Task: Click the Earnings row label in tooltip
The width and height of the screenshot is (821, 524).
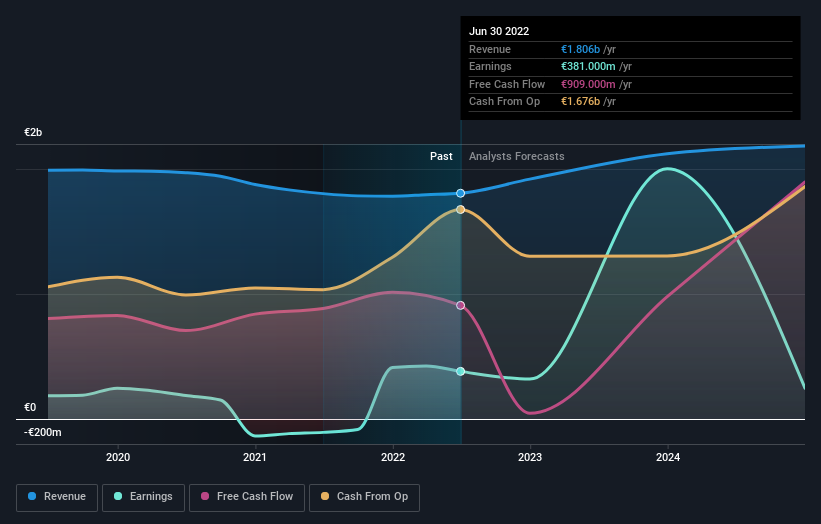Action: (490, 66)
